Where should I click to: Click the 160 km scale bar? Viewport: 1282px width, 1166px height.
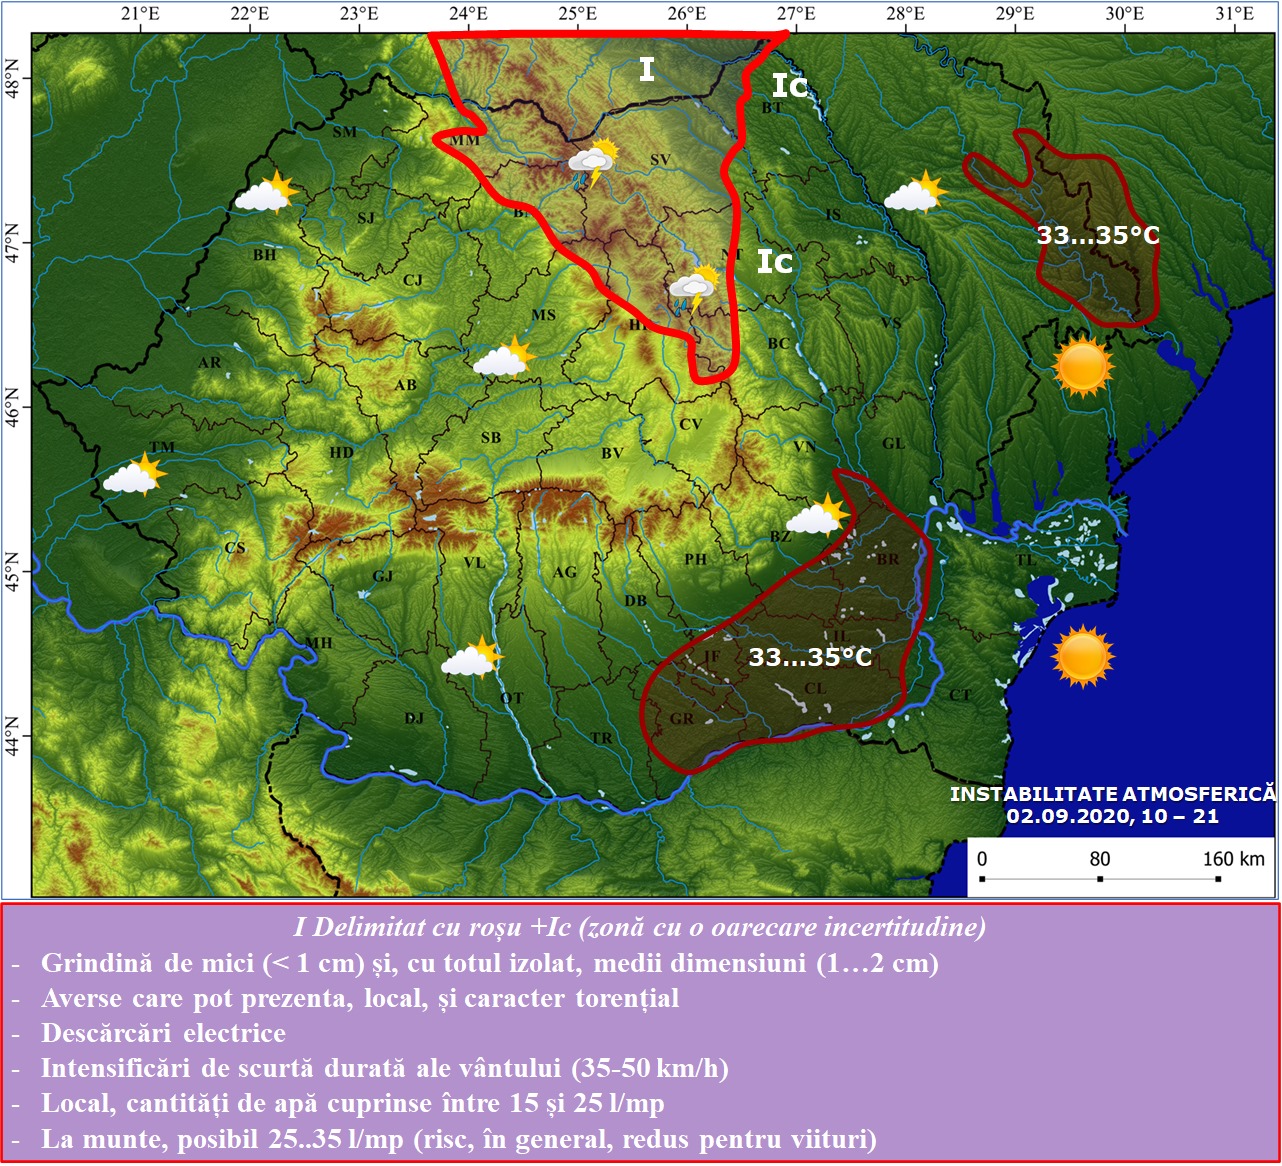[x=1100, y=878]
